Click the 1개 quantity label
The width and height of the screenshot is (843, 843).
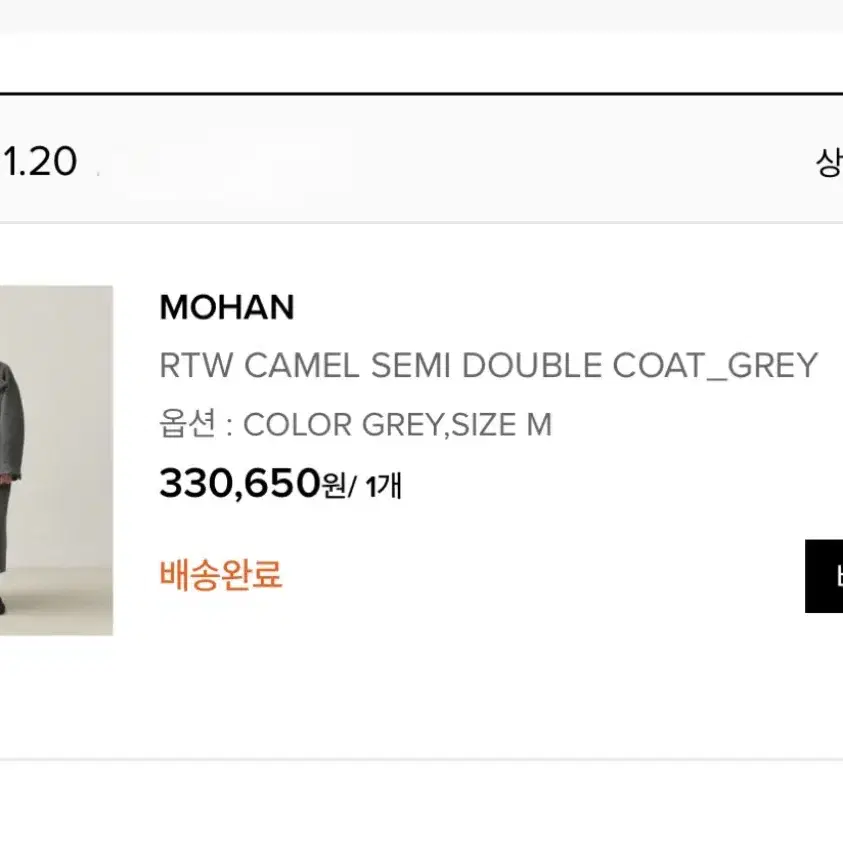tap(383, 487)
